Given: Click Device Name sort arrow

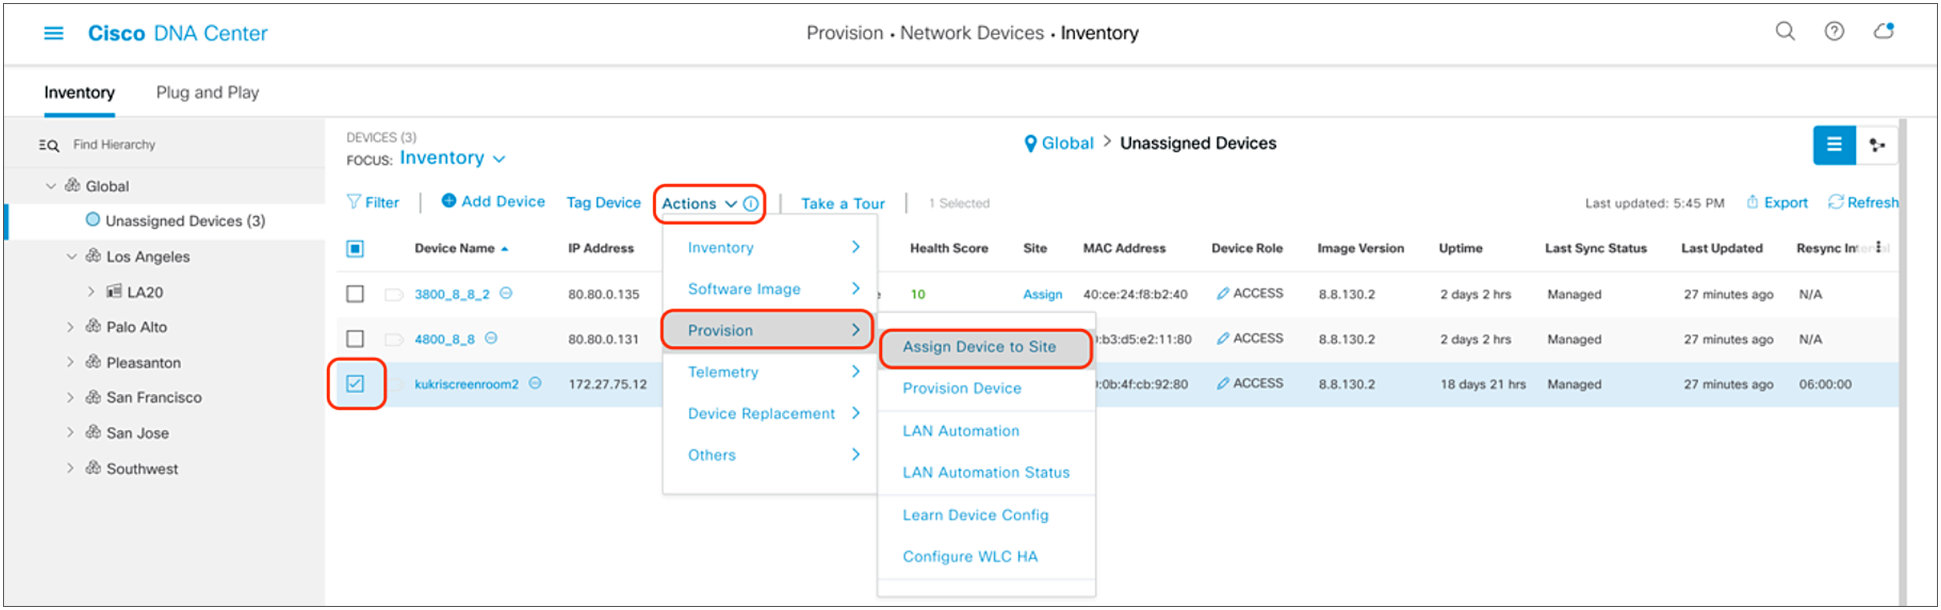Looking at the screenshot, I should [504, 249].
